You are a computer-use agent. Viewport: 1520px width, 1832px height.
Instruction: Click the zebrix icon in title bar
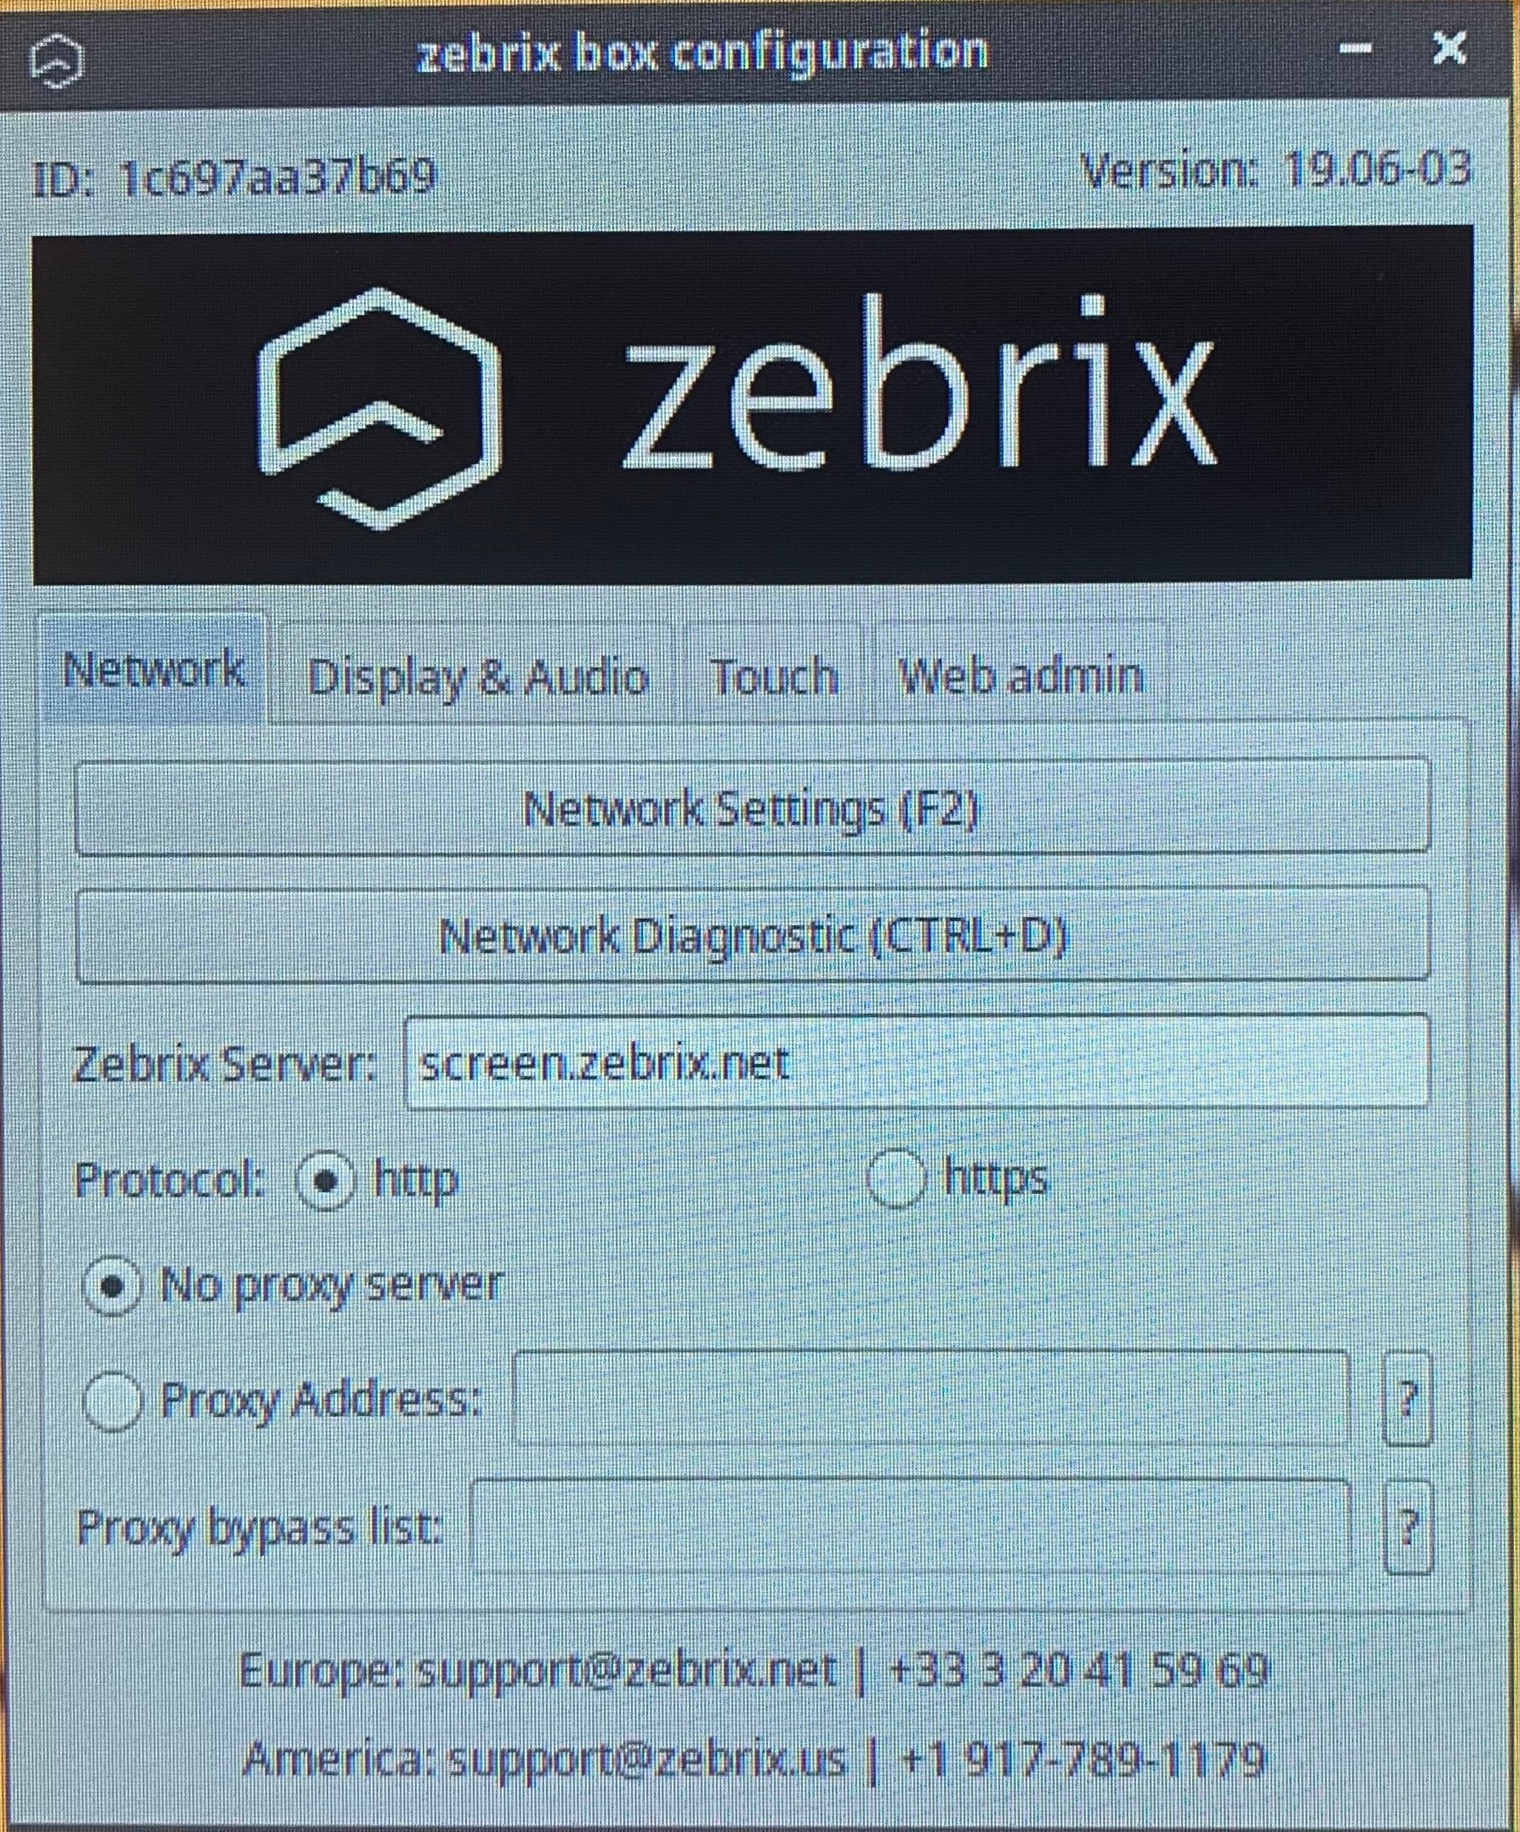57,60
